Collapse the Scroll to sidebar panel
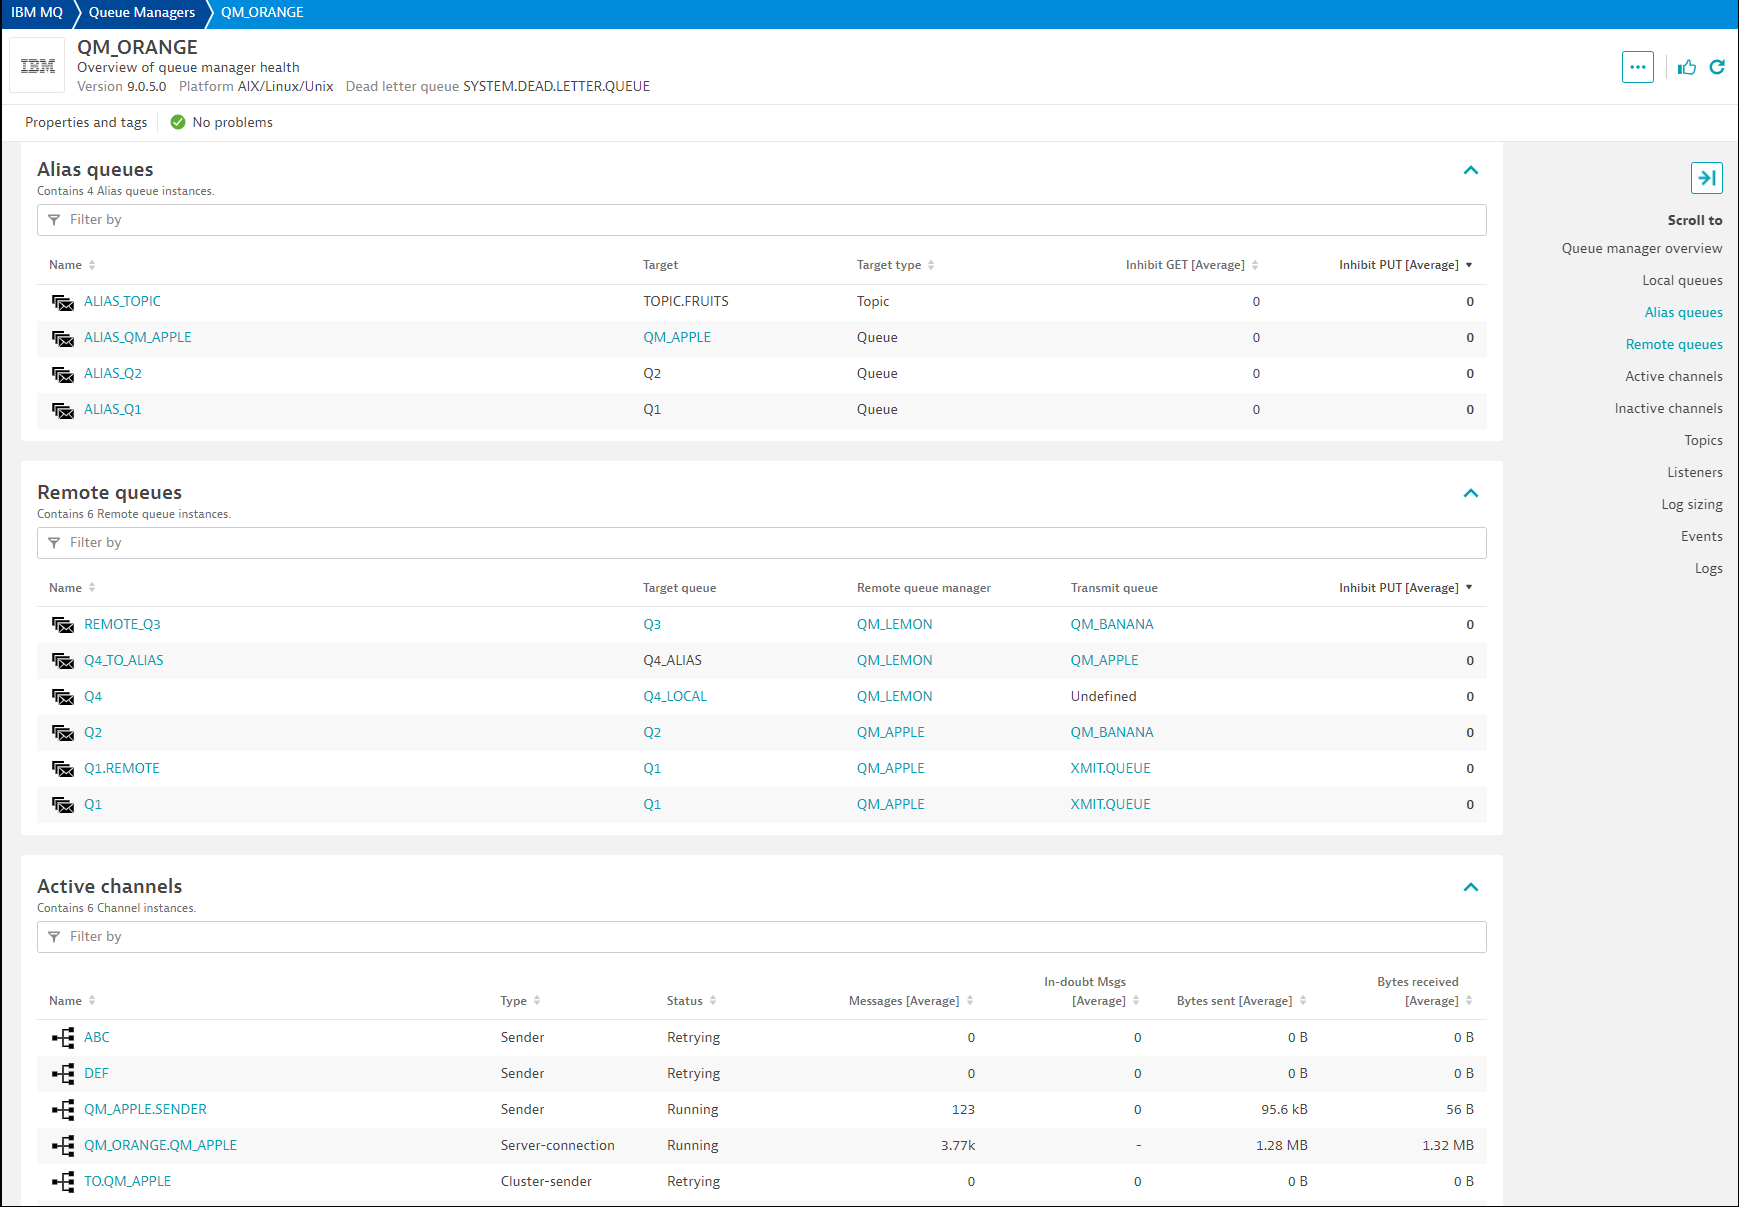This screenshot has height=1207, width=1739. pyautogui.click(x=1706, y=178)
